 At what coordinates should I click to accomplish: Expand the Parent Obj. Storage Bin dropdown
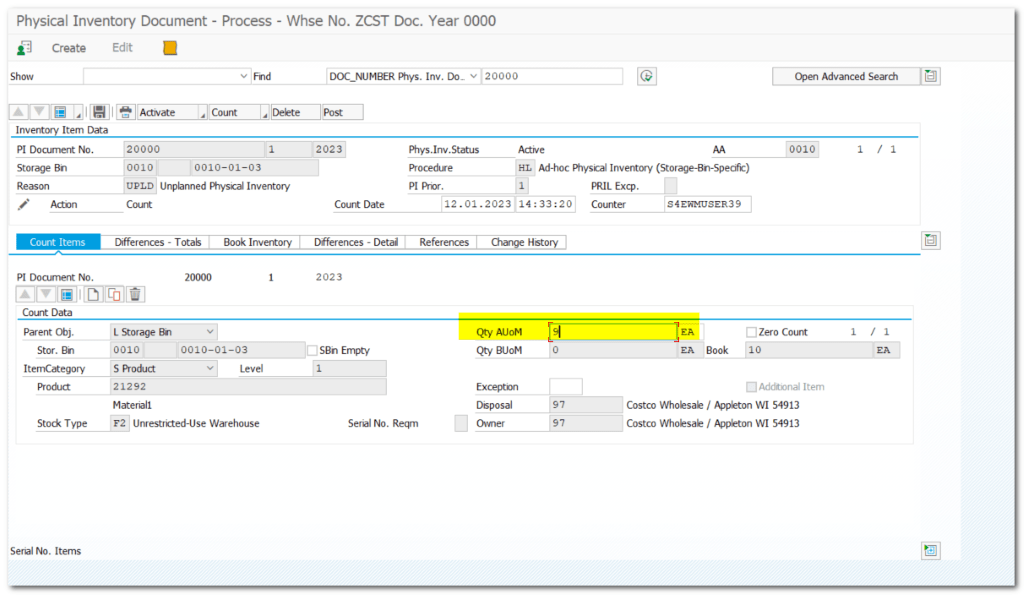point(209,332)
